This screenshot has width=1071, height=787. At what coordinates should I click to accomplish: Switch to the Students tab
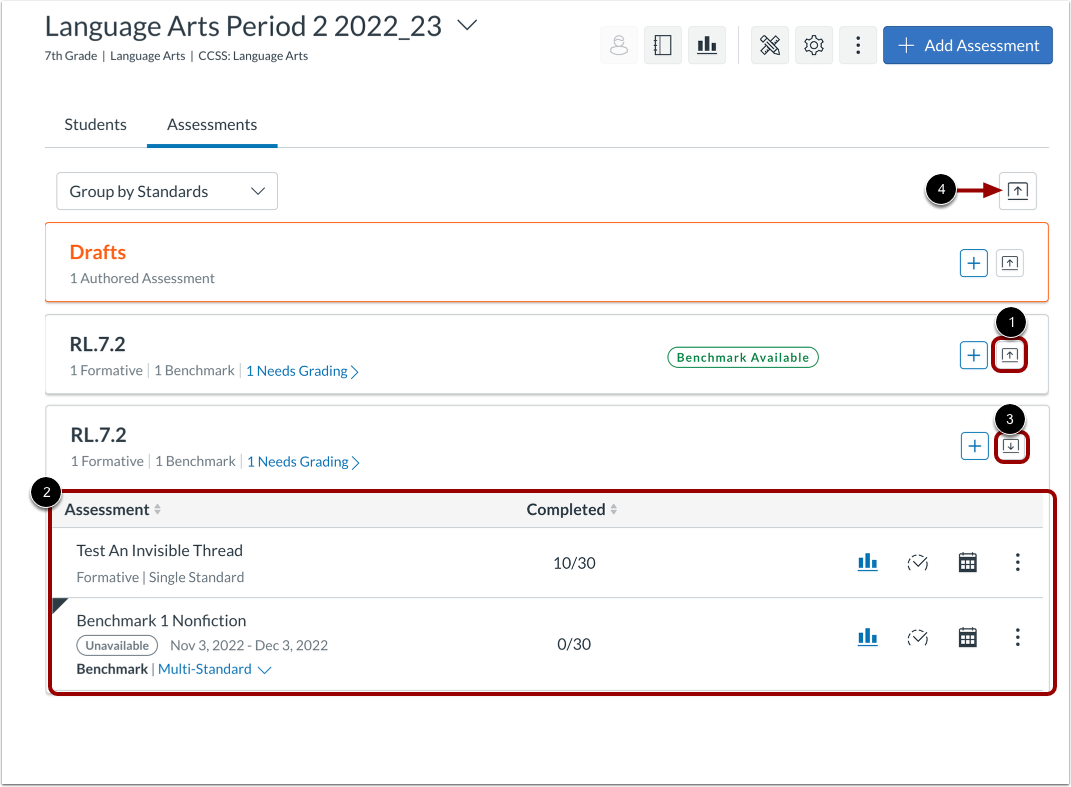96,124
